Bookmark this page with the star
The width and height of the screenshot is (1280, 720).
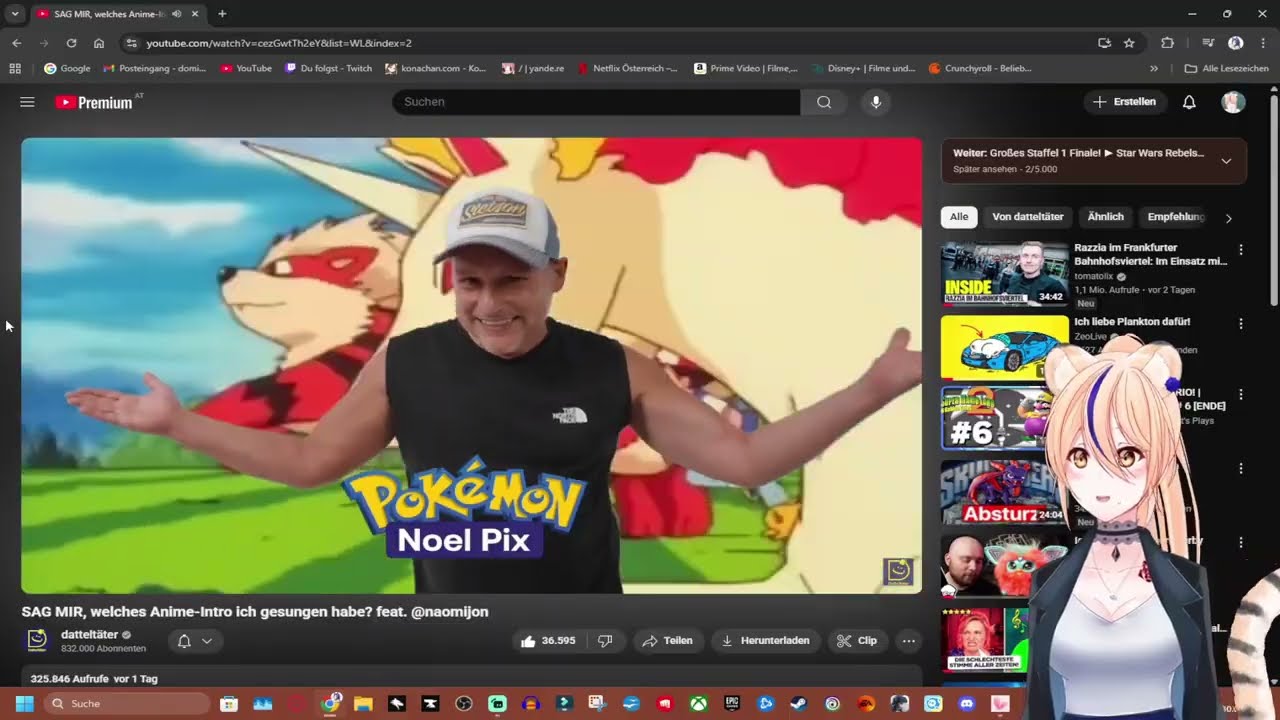tap(1129, 43)
